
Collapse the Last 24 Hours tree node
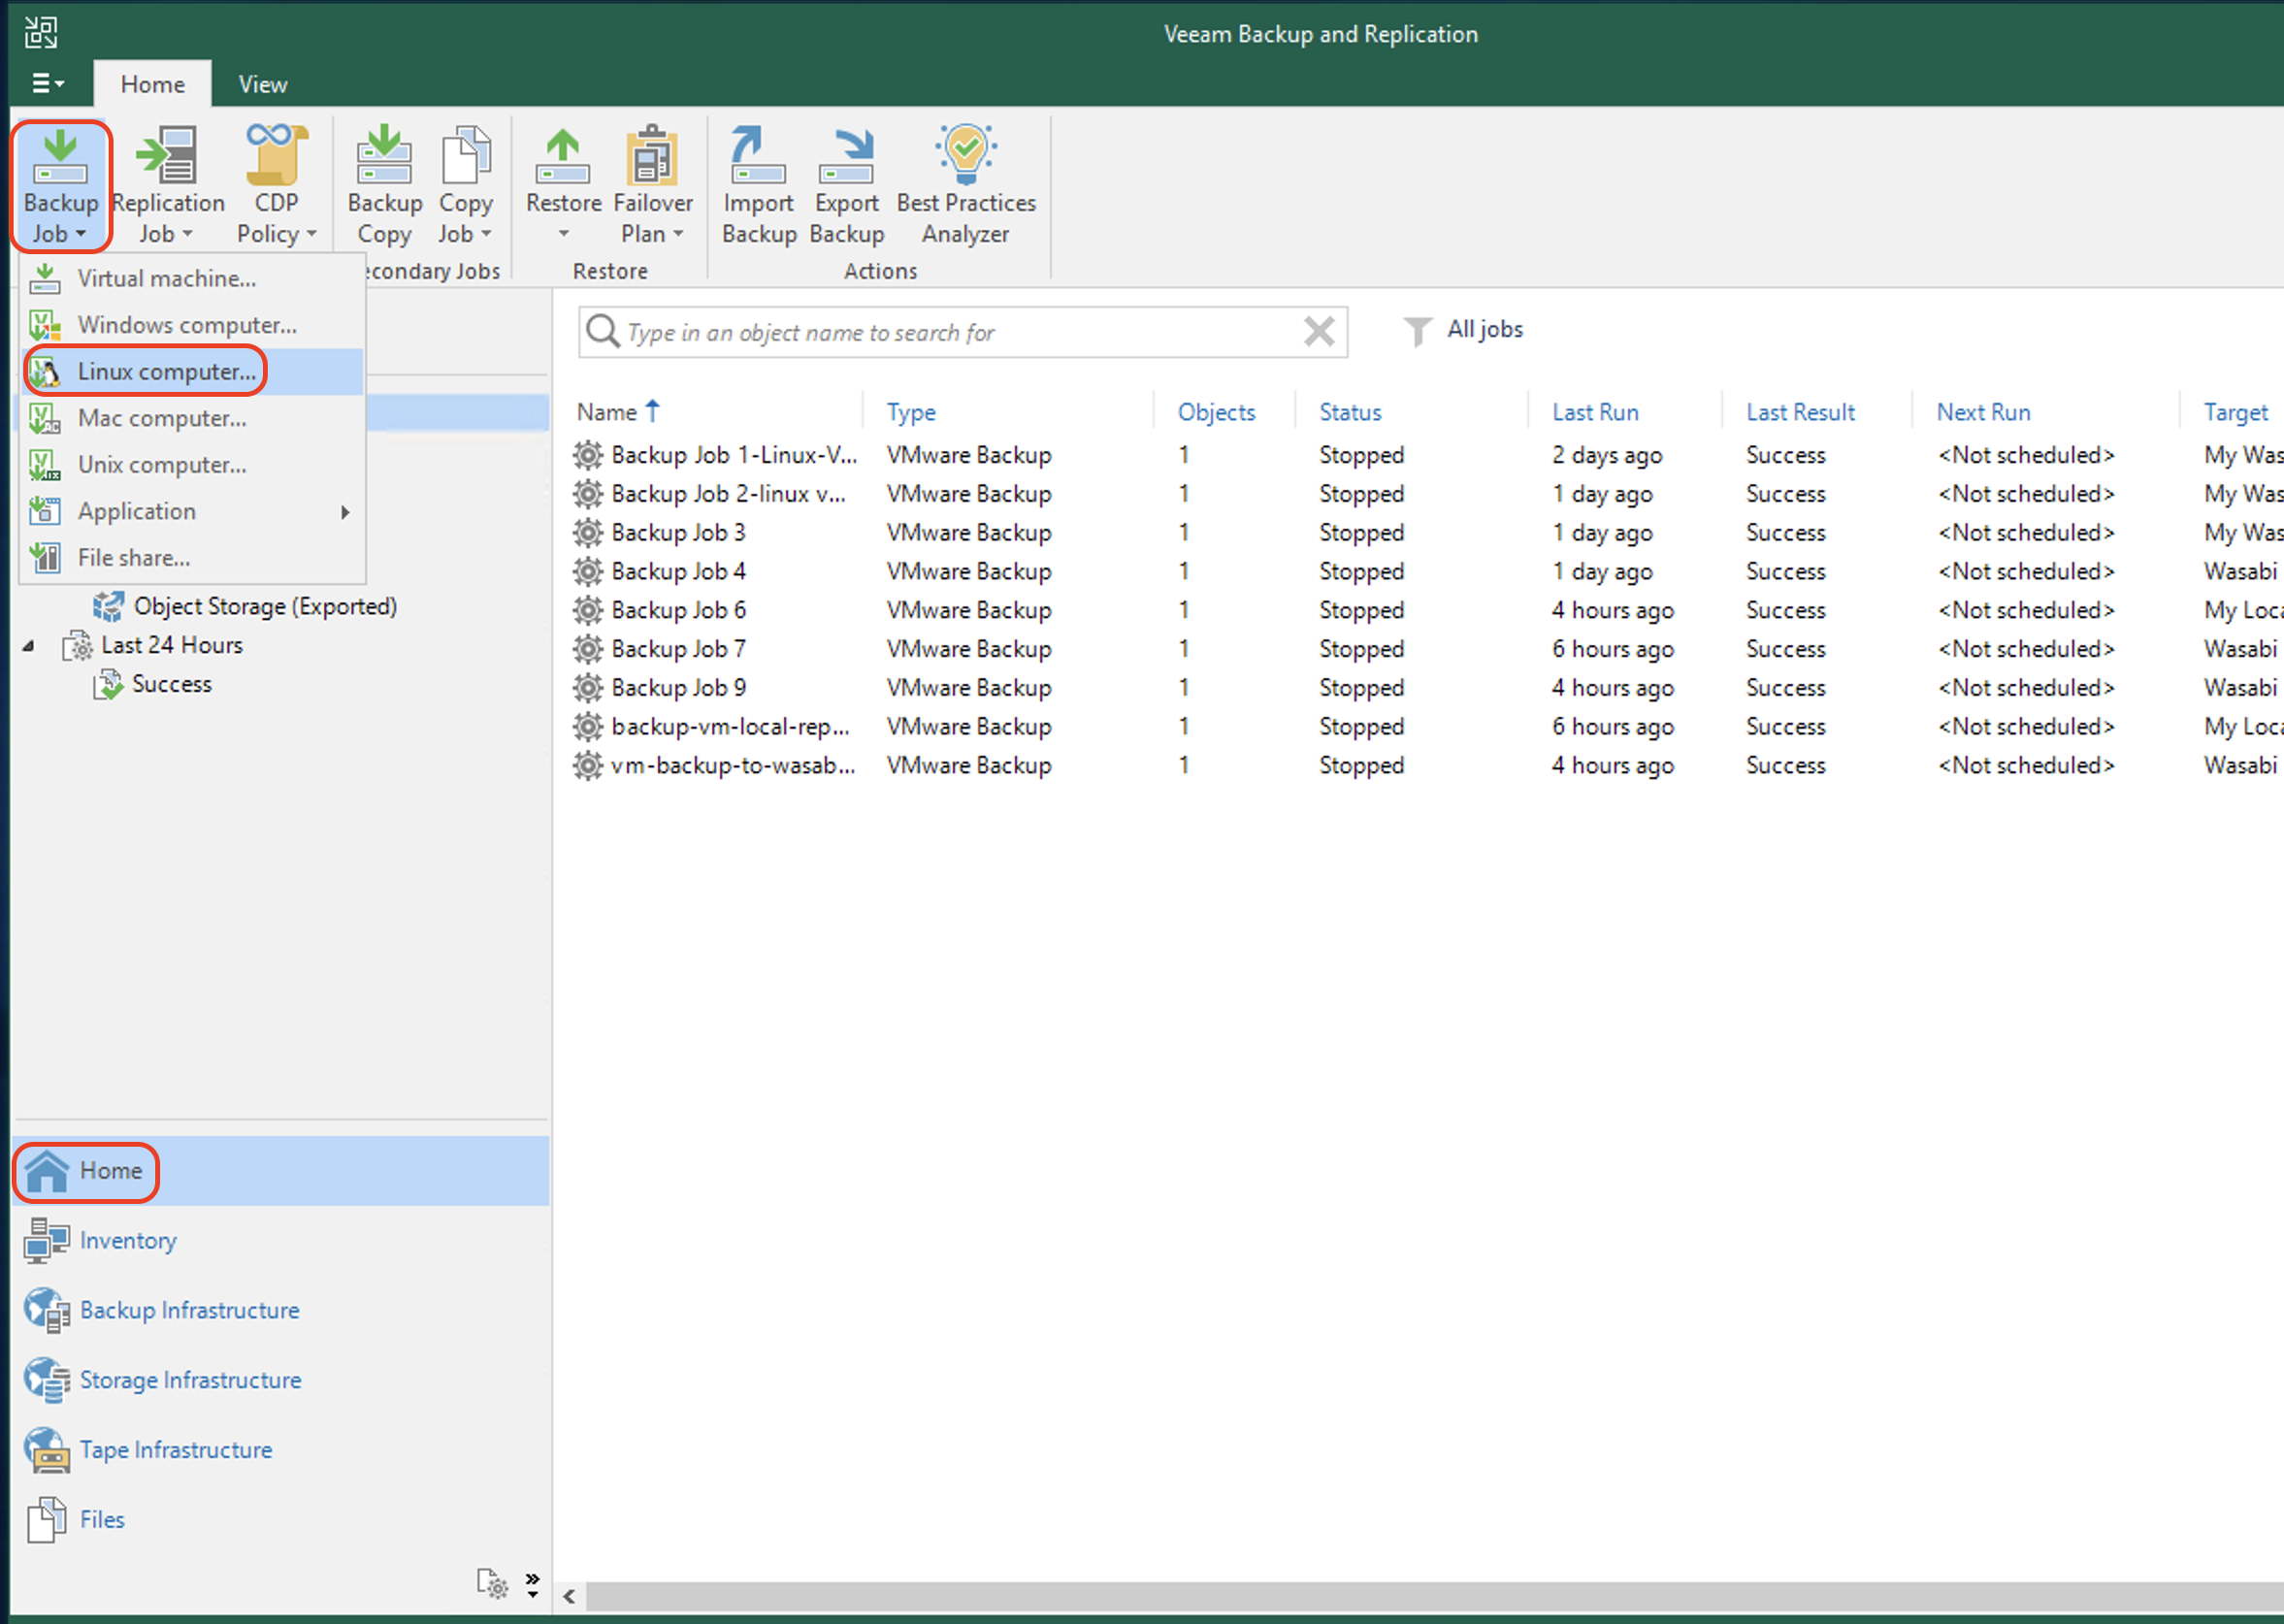pyautogui.click(x=28, y=646)
